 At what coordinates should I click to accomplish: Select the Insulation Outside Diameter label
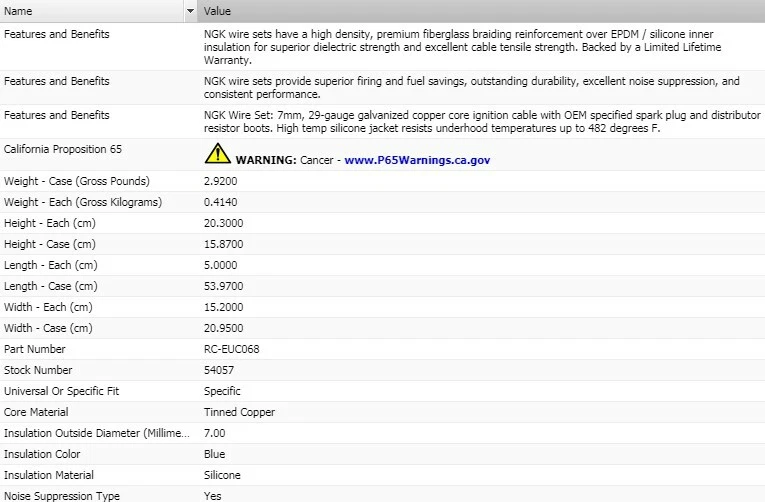point(97,433)
